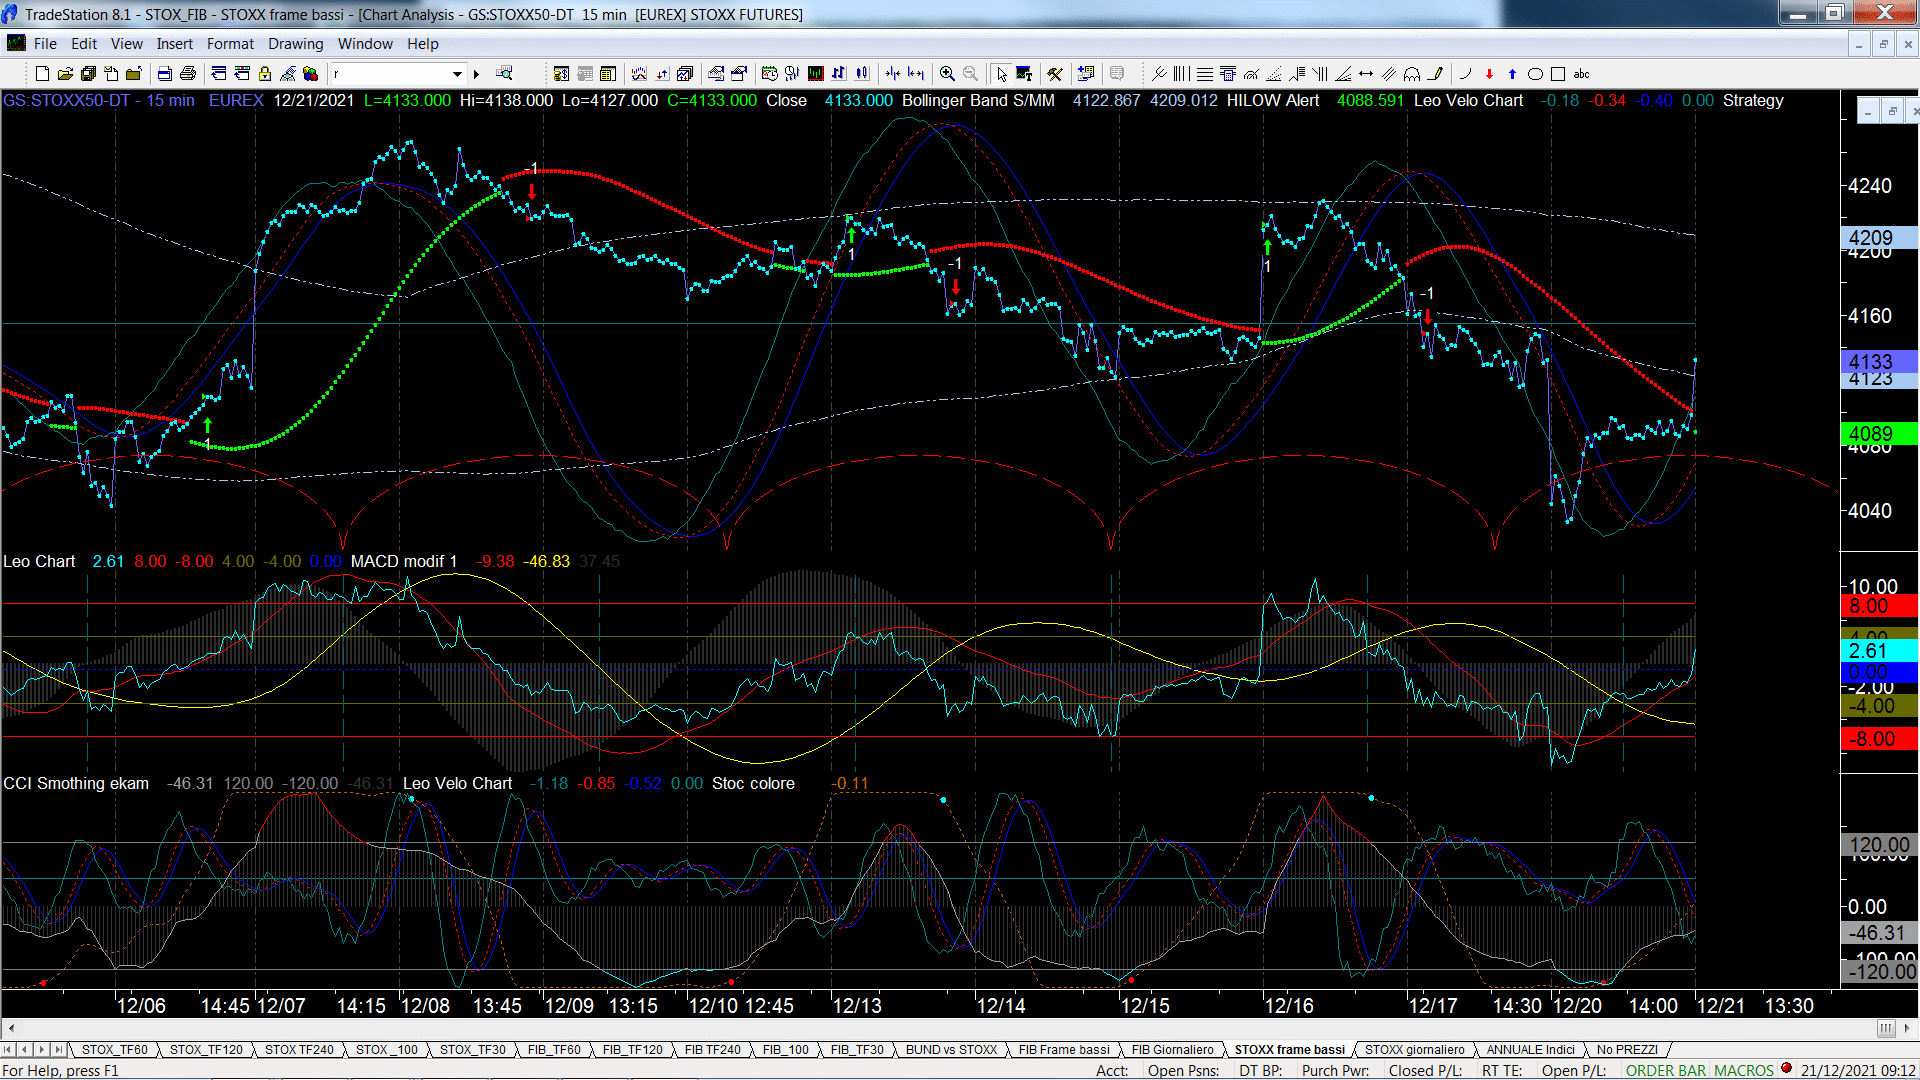Viewport: 1920px width, 1080px height.
Task: Select the parallel lines channel tool
Action: point(1389,73)
